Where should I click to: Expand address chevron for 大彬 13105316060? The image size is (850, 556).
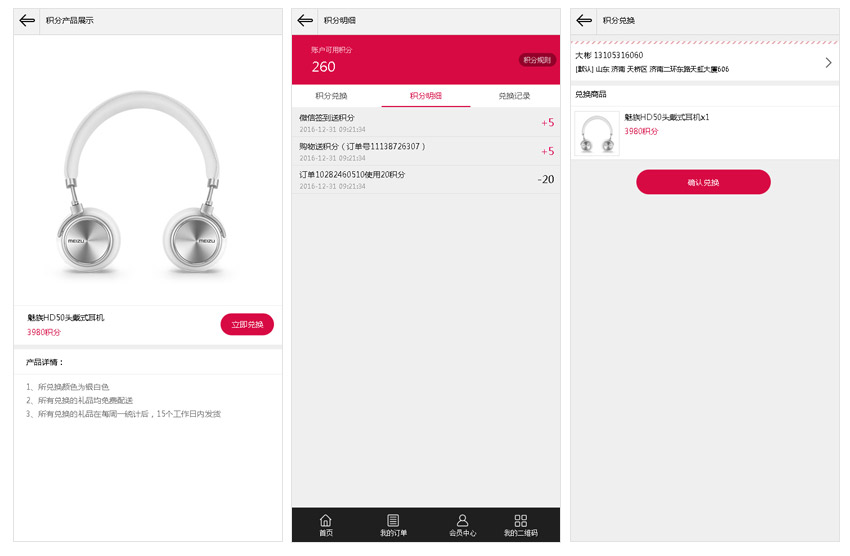point(828,63)
